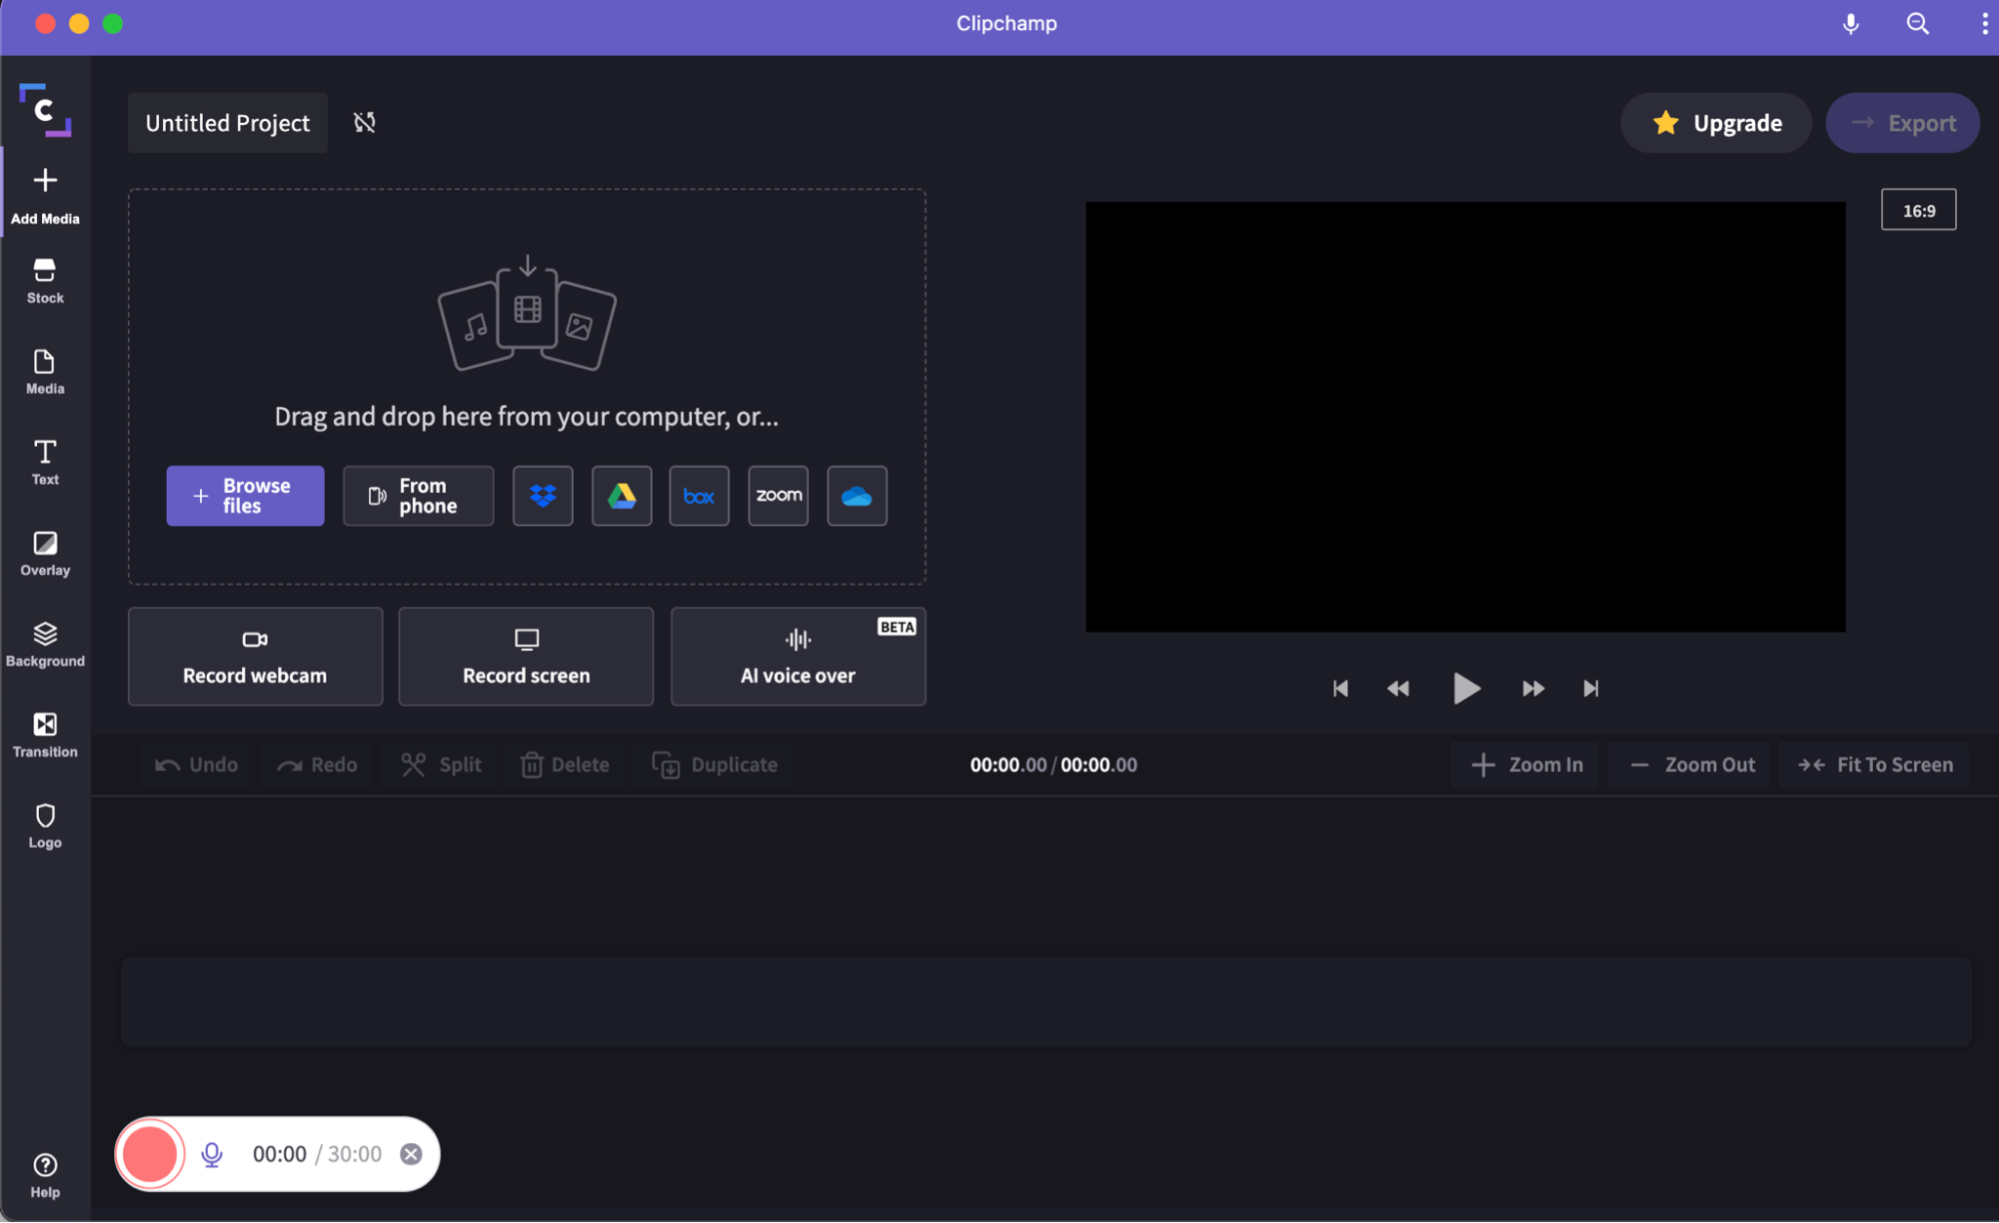The width and height of the screenshot is (1999, 1223).
Task: Toggle microphone in recording widget
Action: [x=212, y=1154]
